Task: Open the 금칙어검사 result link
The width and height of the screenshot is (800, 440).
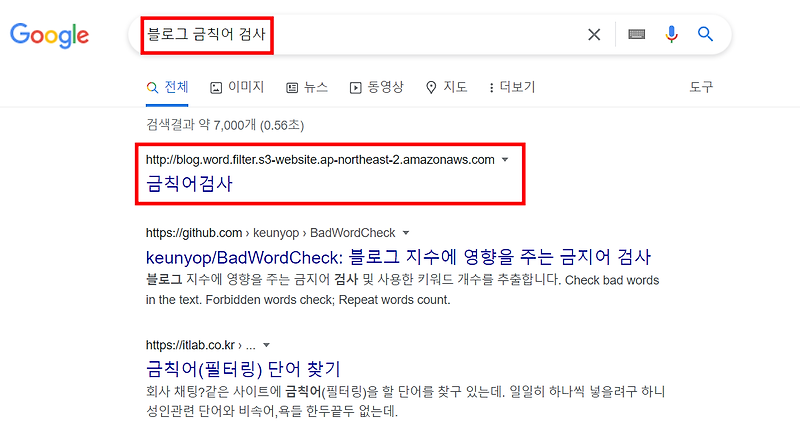Action: [x=189, y=184]
